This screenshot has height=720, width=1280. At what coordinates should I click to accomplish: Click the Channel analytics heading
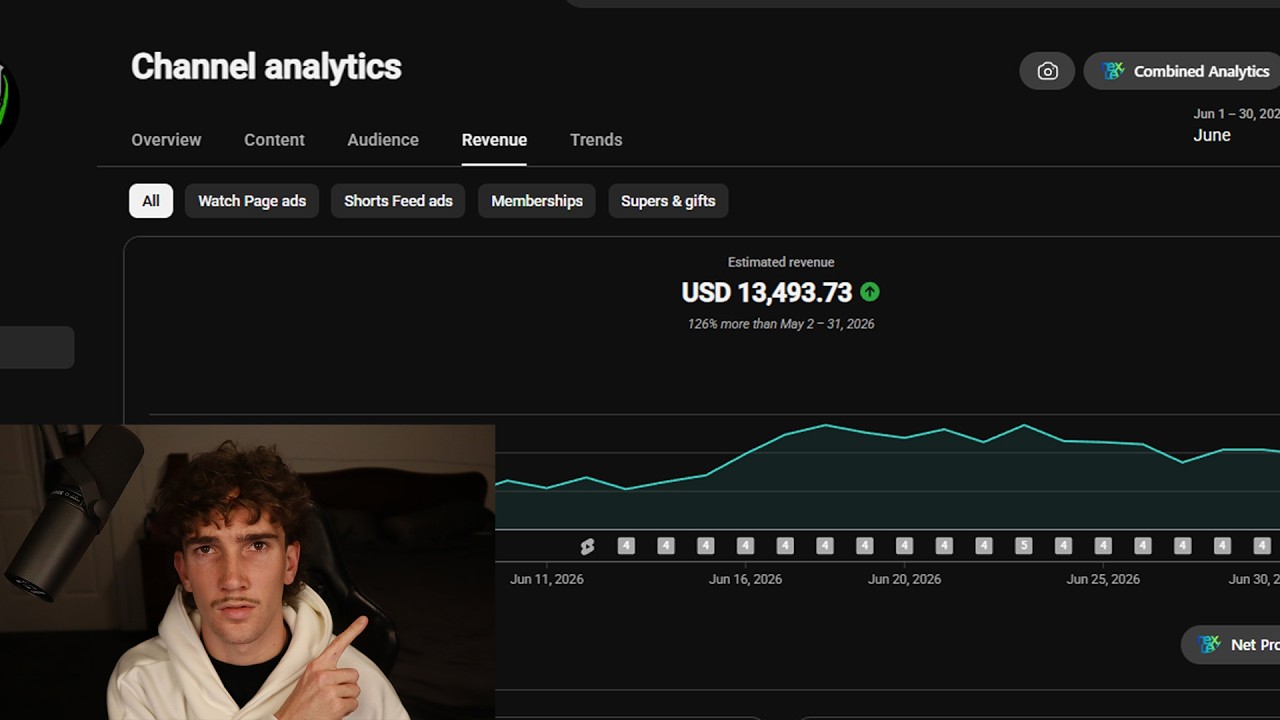pyautogui.click(x=266, y=67)
